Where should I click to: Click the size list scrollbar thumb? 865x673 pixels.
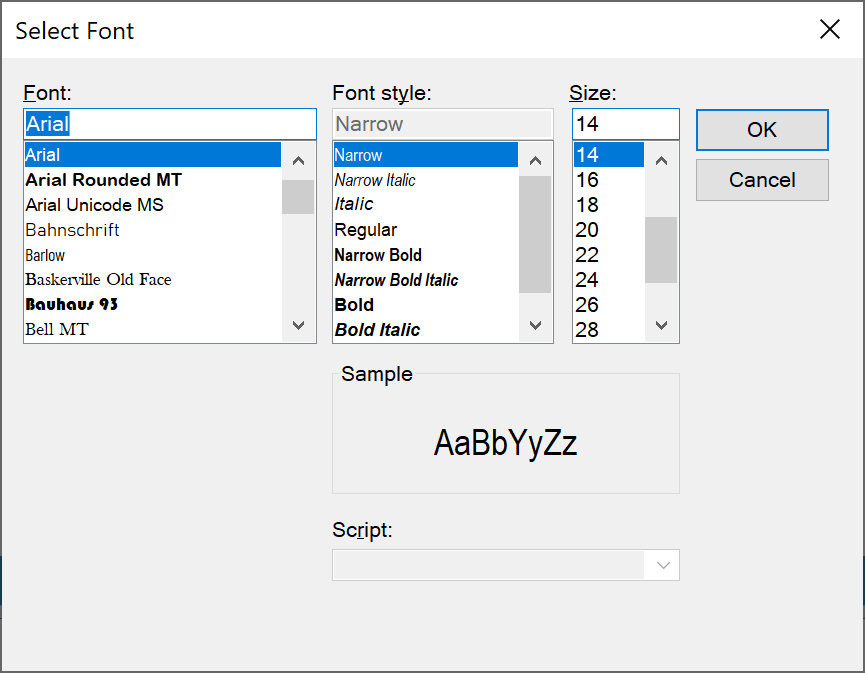click(x=661, y=250)
